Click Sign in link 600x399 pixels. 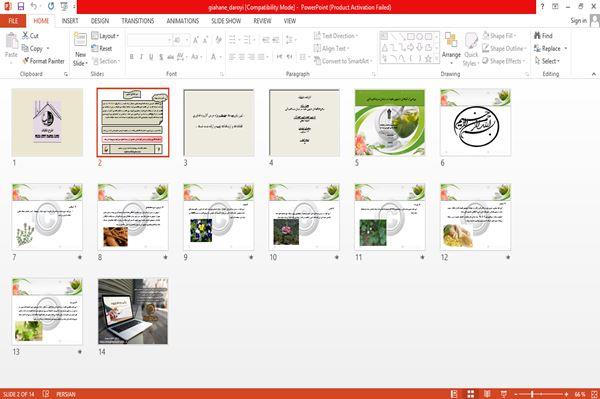[x=578, y=21]
